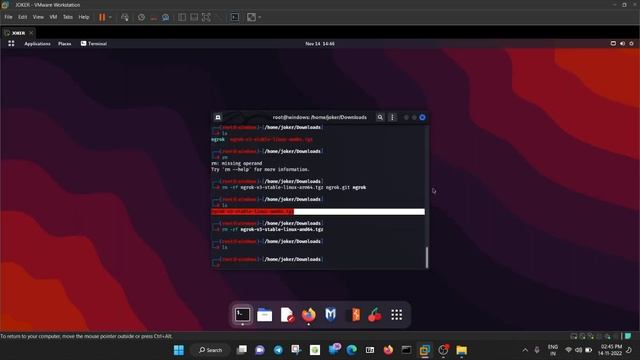The image size is (640, 360).
Task: Show or hide the VMware library sidebar
Action: pyautogui.click(x=182, y=17)
